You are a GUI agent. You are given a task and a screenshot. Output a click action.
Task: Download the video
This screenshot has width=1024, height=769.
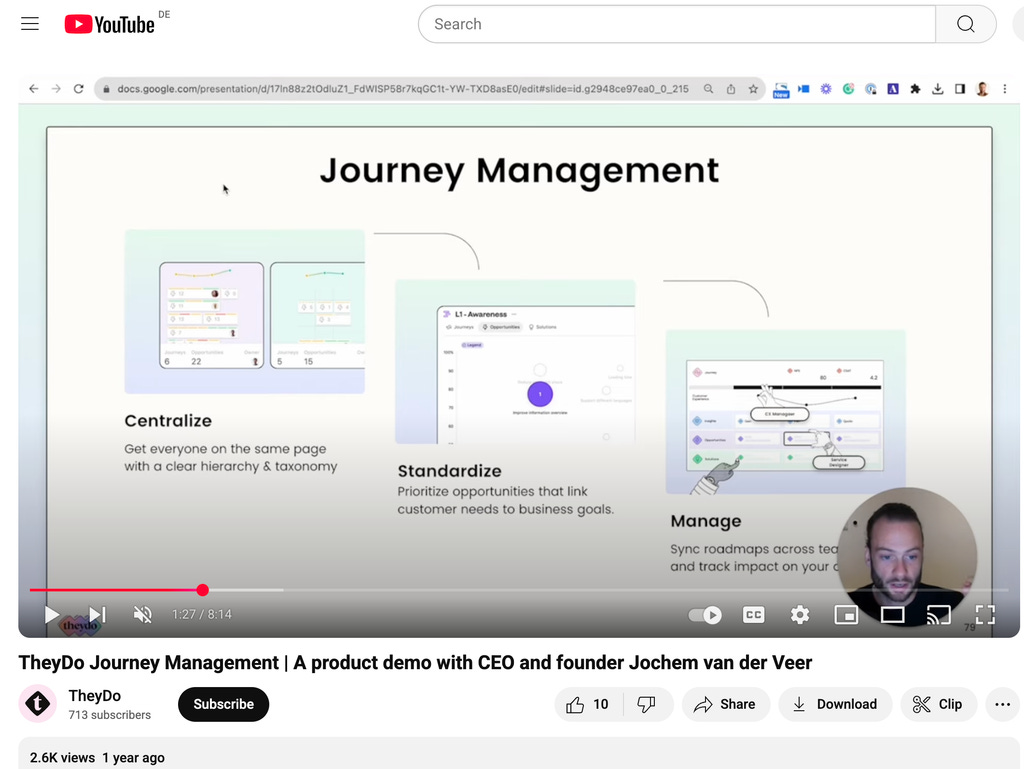(835, 704)
